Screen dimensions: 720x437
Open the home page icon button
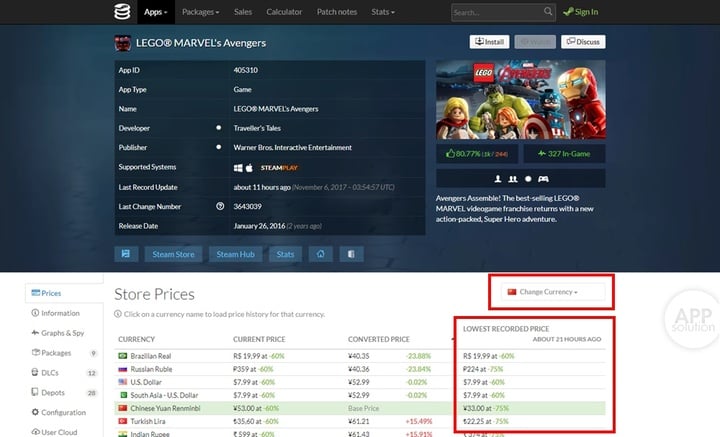(321, 254)
